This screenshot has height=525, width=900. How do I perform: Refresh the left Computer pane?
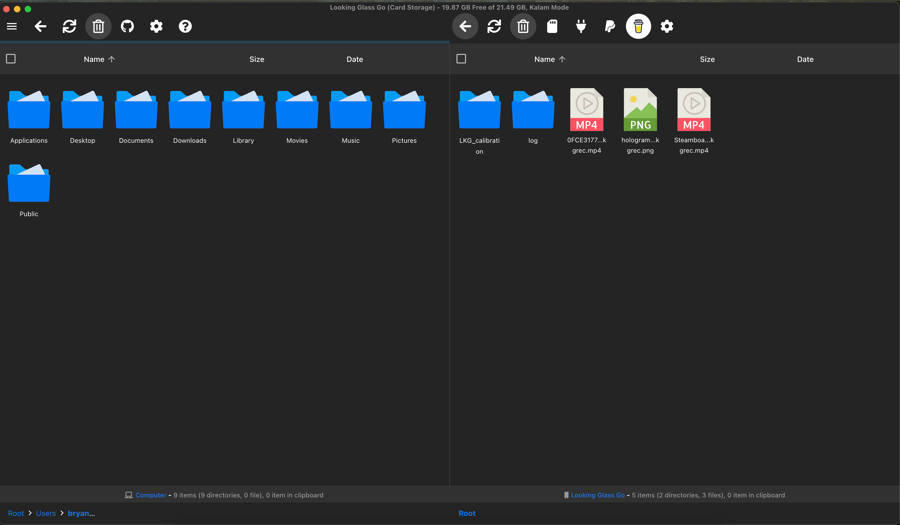(69, 27)
